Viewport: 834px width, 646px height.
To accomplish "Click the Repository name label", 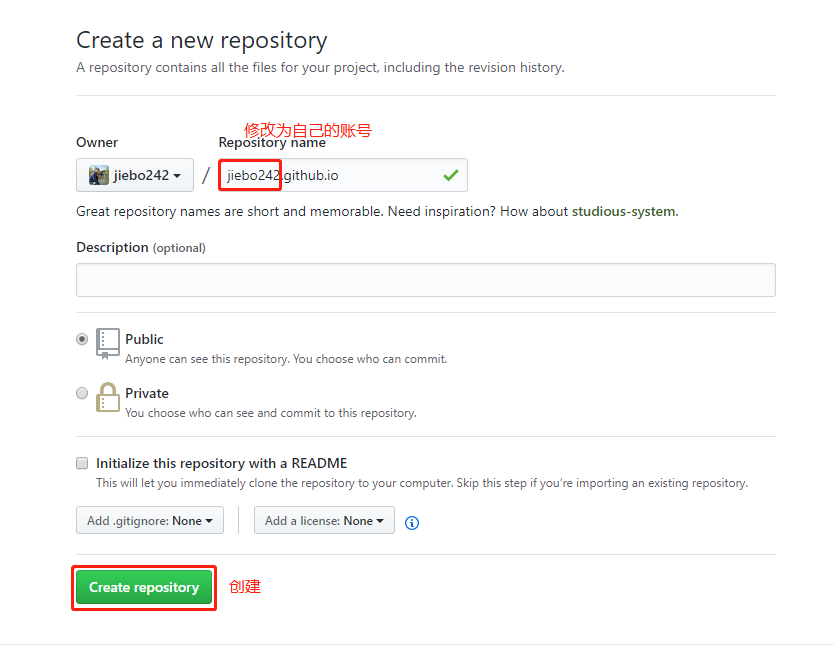I will click(x=272, y=142).
